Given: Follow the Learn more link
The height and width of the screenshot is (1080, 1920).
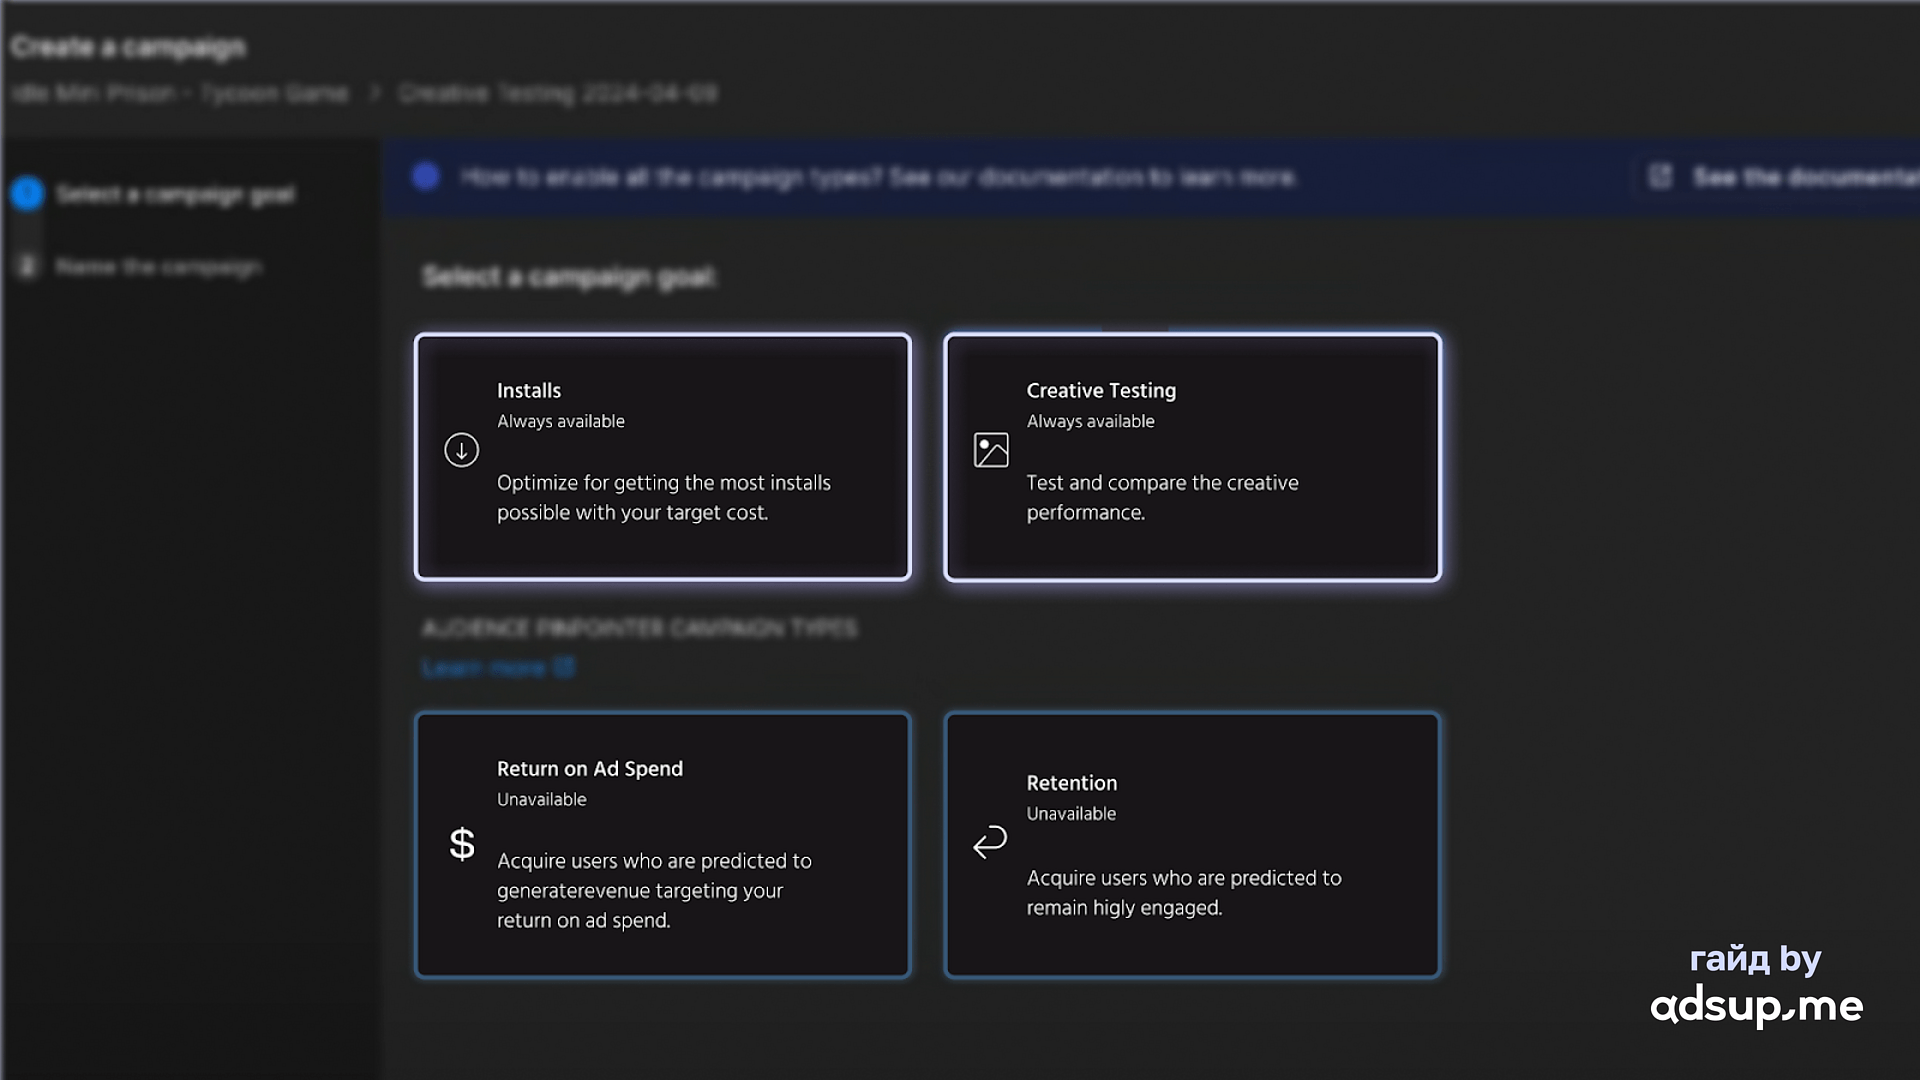Looking at the screenshot, I should point(484,667).
